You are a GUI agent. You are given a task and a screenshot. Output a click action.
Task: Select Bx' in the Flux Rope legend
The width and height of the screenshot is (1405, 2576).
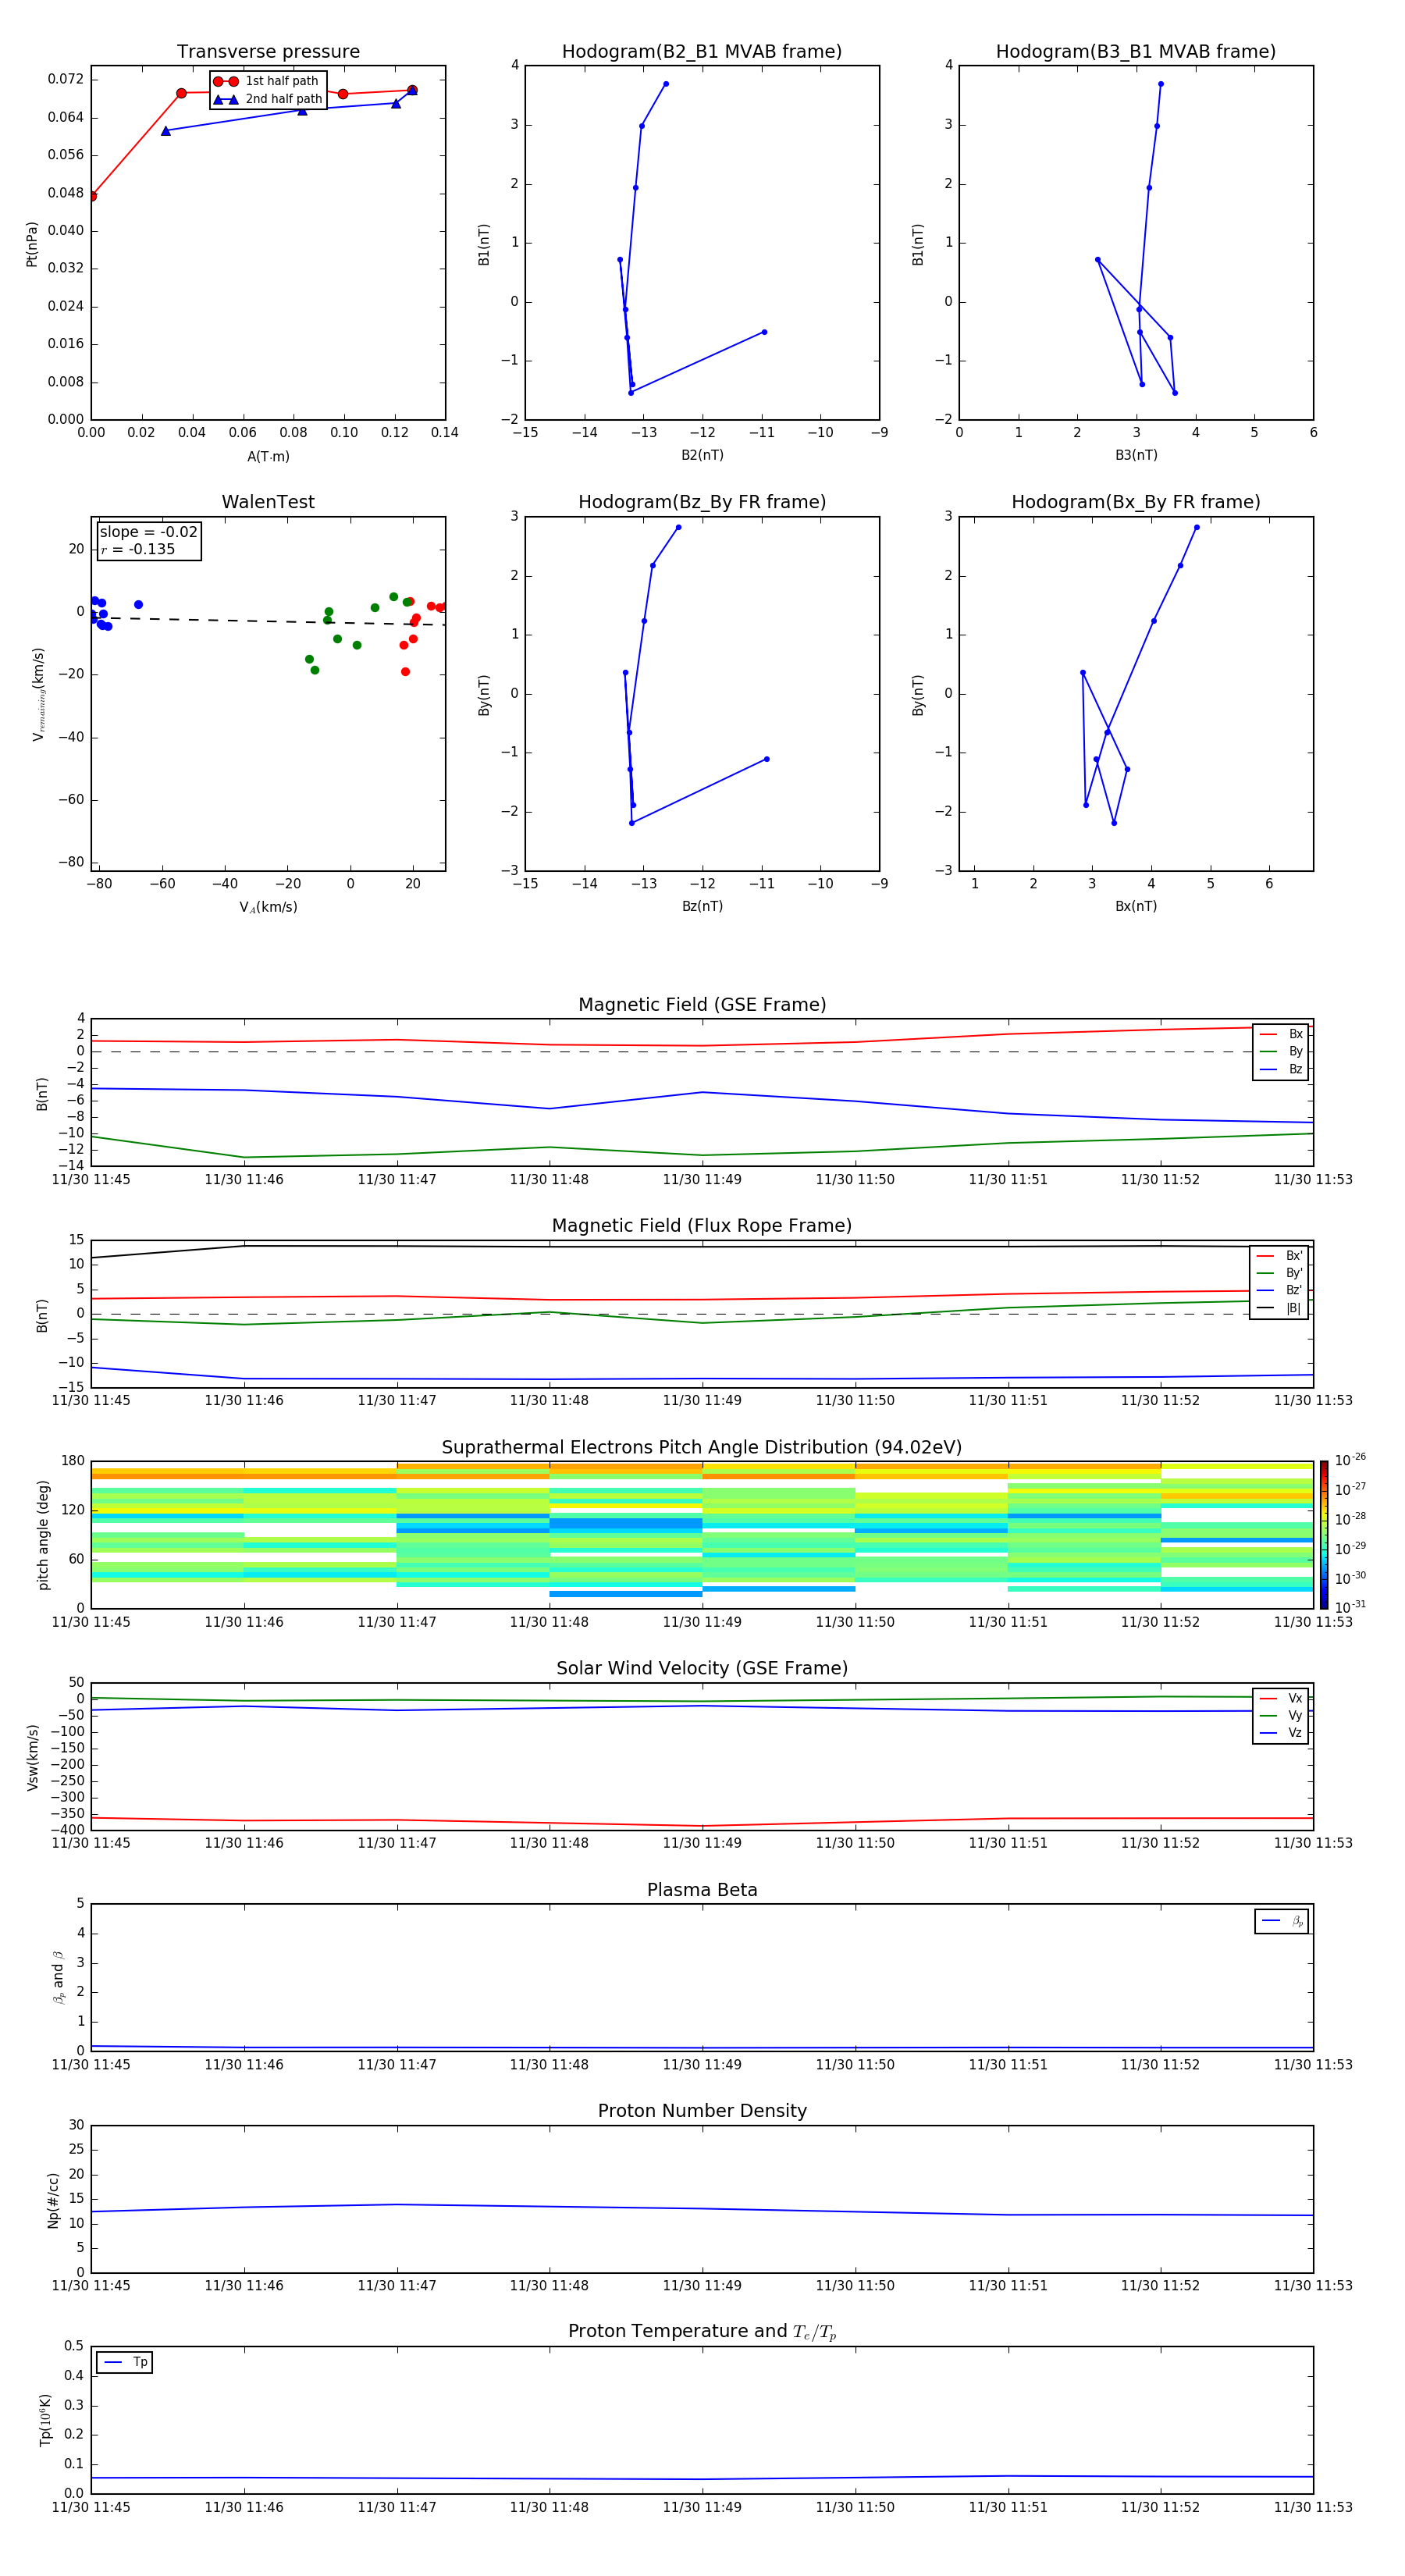tap(1280, 1256)
